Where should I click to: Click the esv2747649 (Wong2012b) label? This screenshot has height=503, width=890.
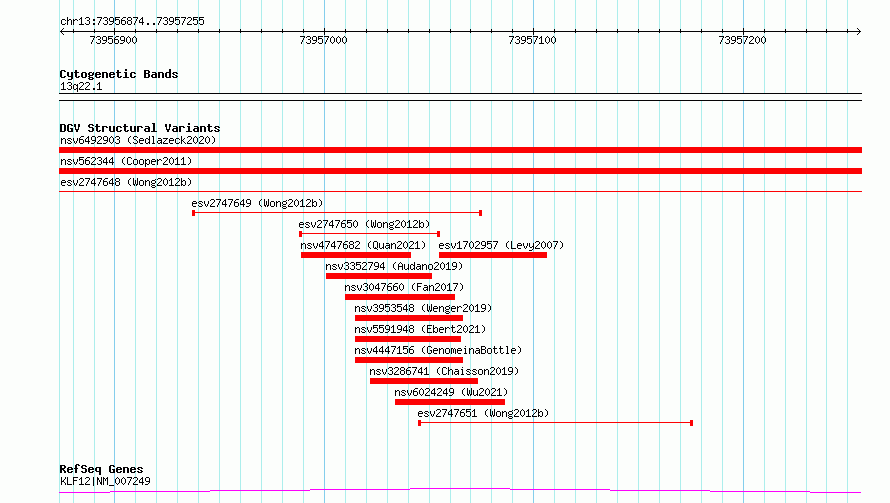coord(257,203)
